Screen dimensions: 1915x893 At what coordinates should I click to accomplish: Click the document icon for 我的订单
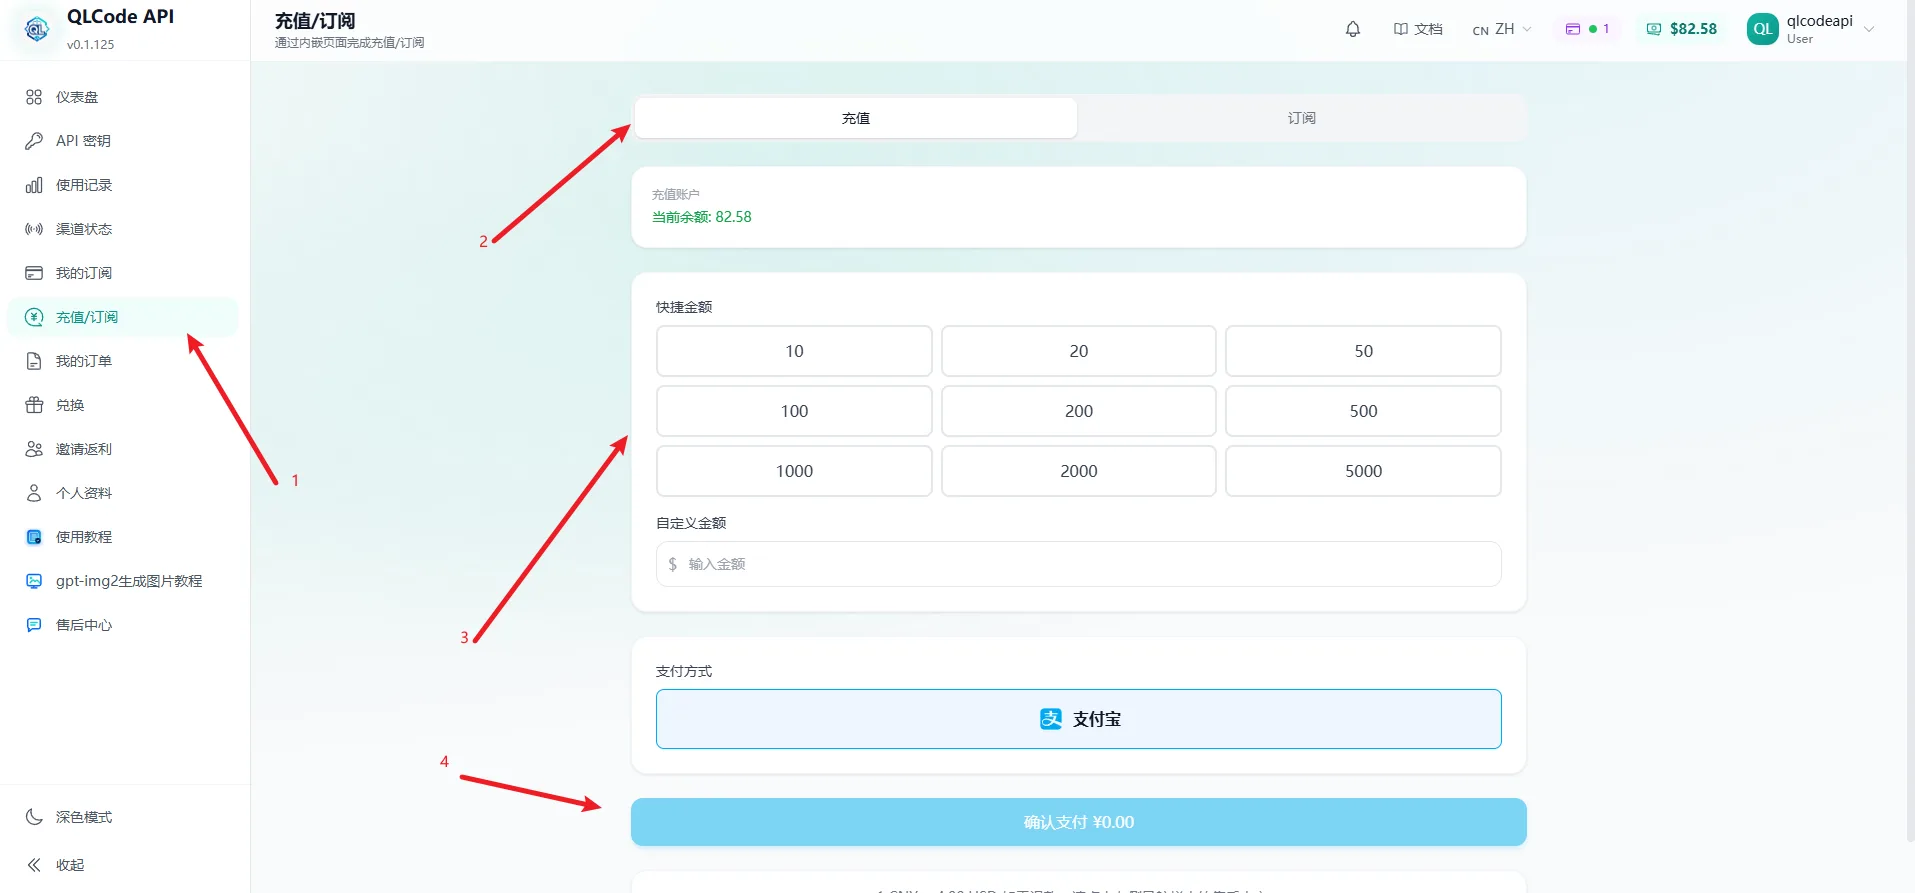click(34, 361)
